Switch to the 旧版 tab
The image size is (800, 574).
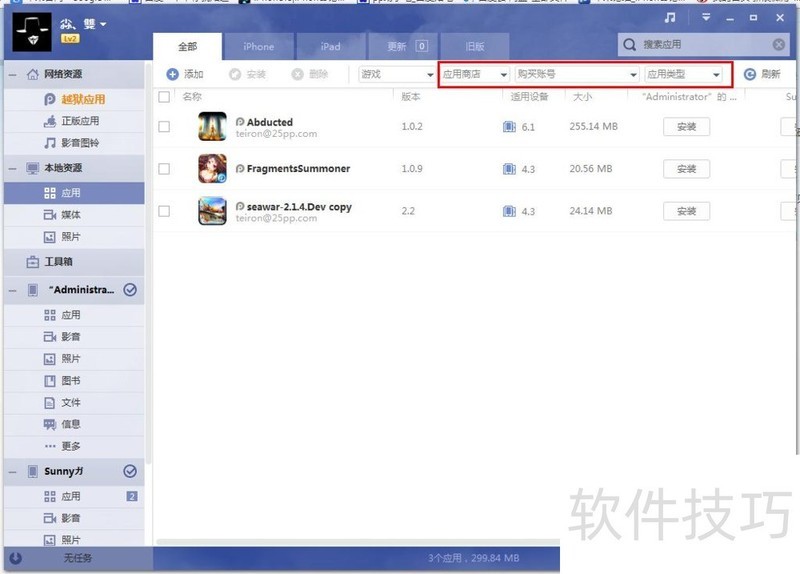pos(474,46)
